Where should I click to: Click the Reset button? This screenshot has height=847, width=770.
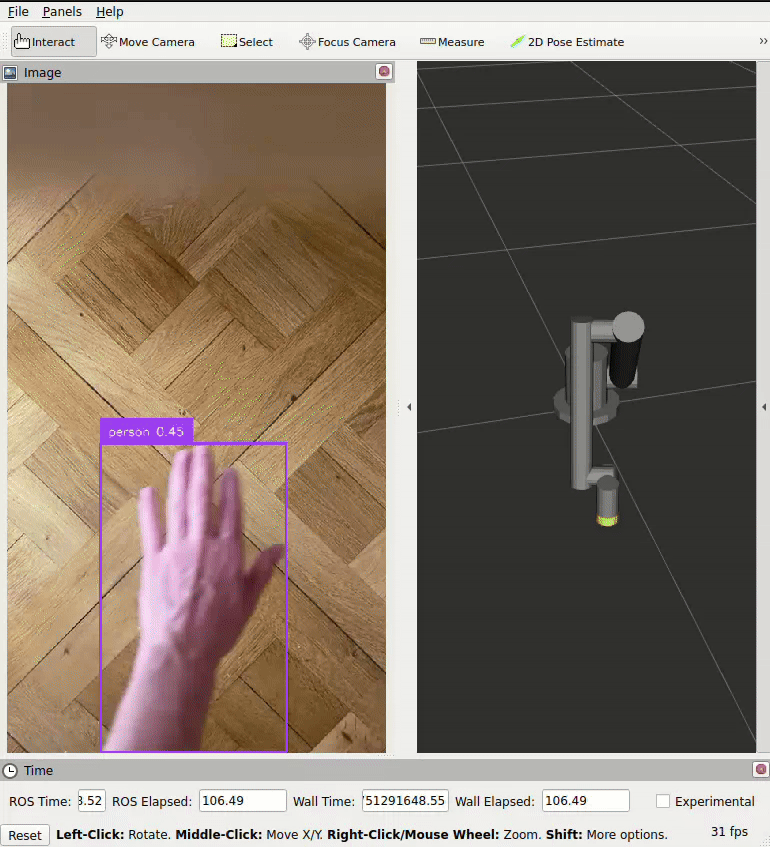(x=25, y=835)
